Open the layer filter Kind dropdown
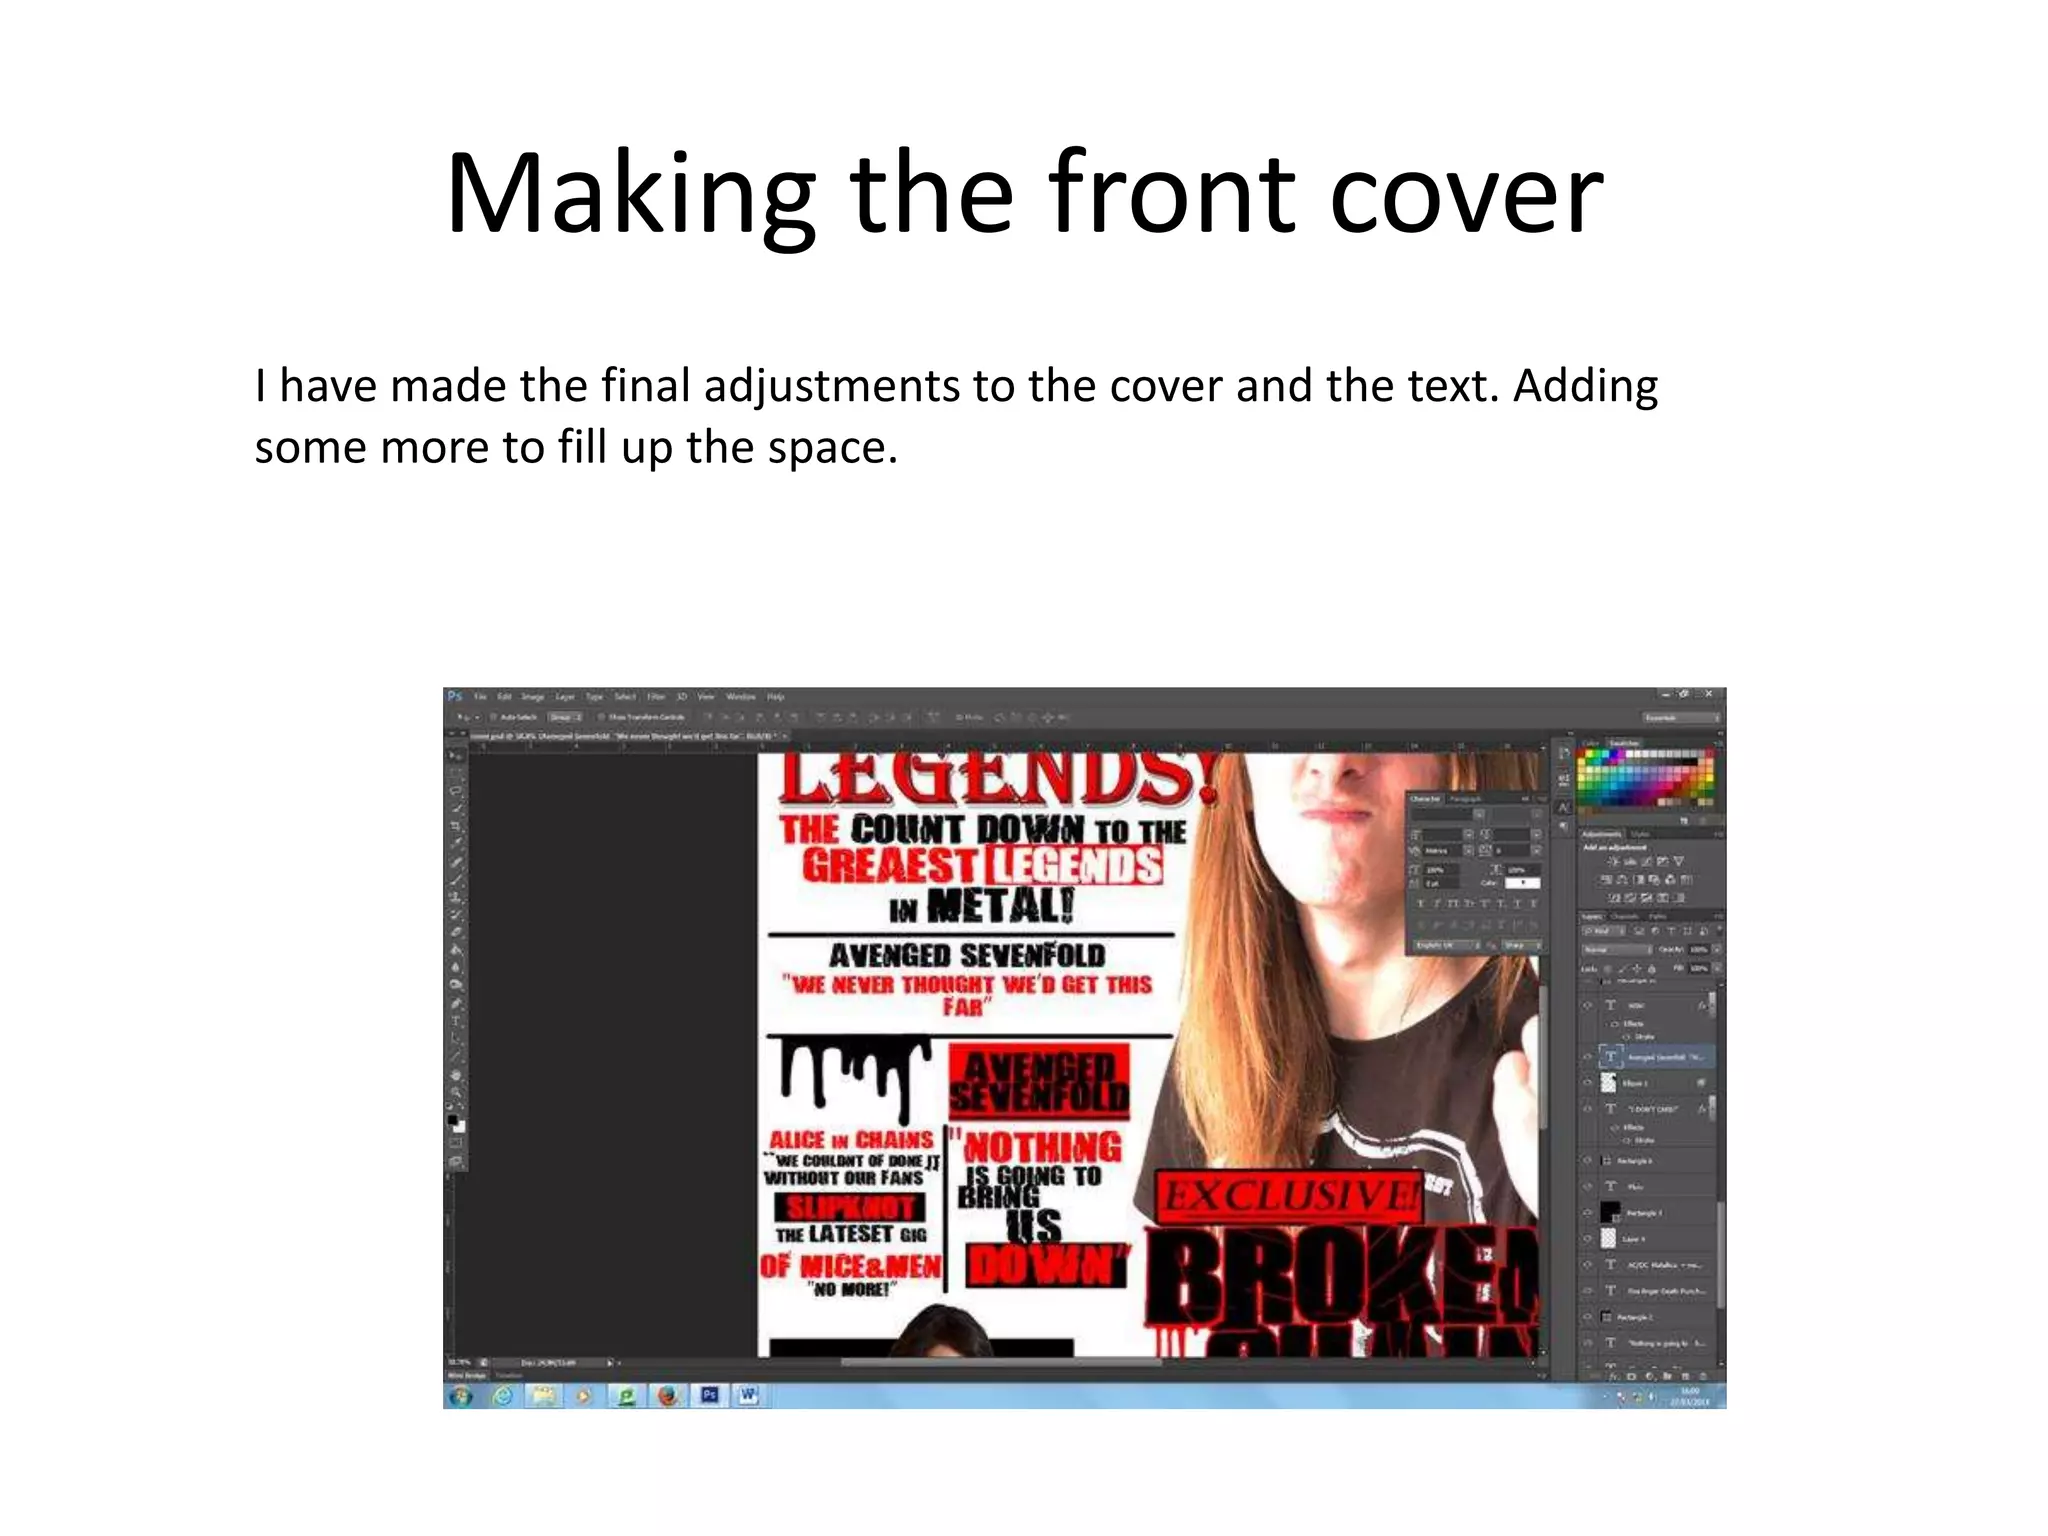The height and width of the screenshot is (1536, 2048). pyautogui.click(x=1603, y=931)
